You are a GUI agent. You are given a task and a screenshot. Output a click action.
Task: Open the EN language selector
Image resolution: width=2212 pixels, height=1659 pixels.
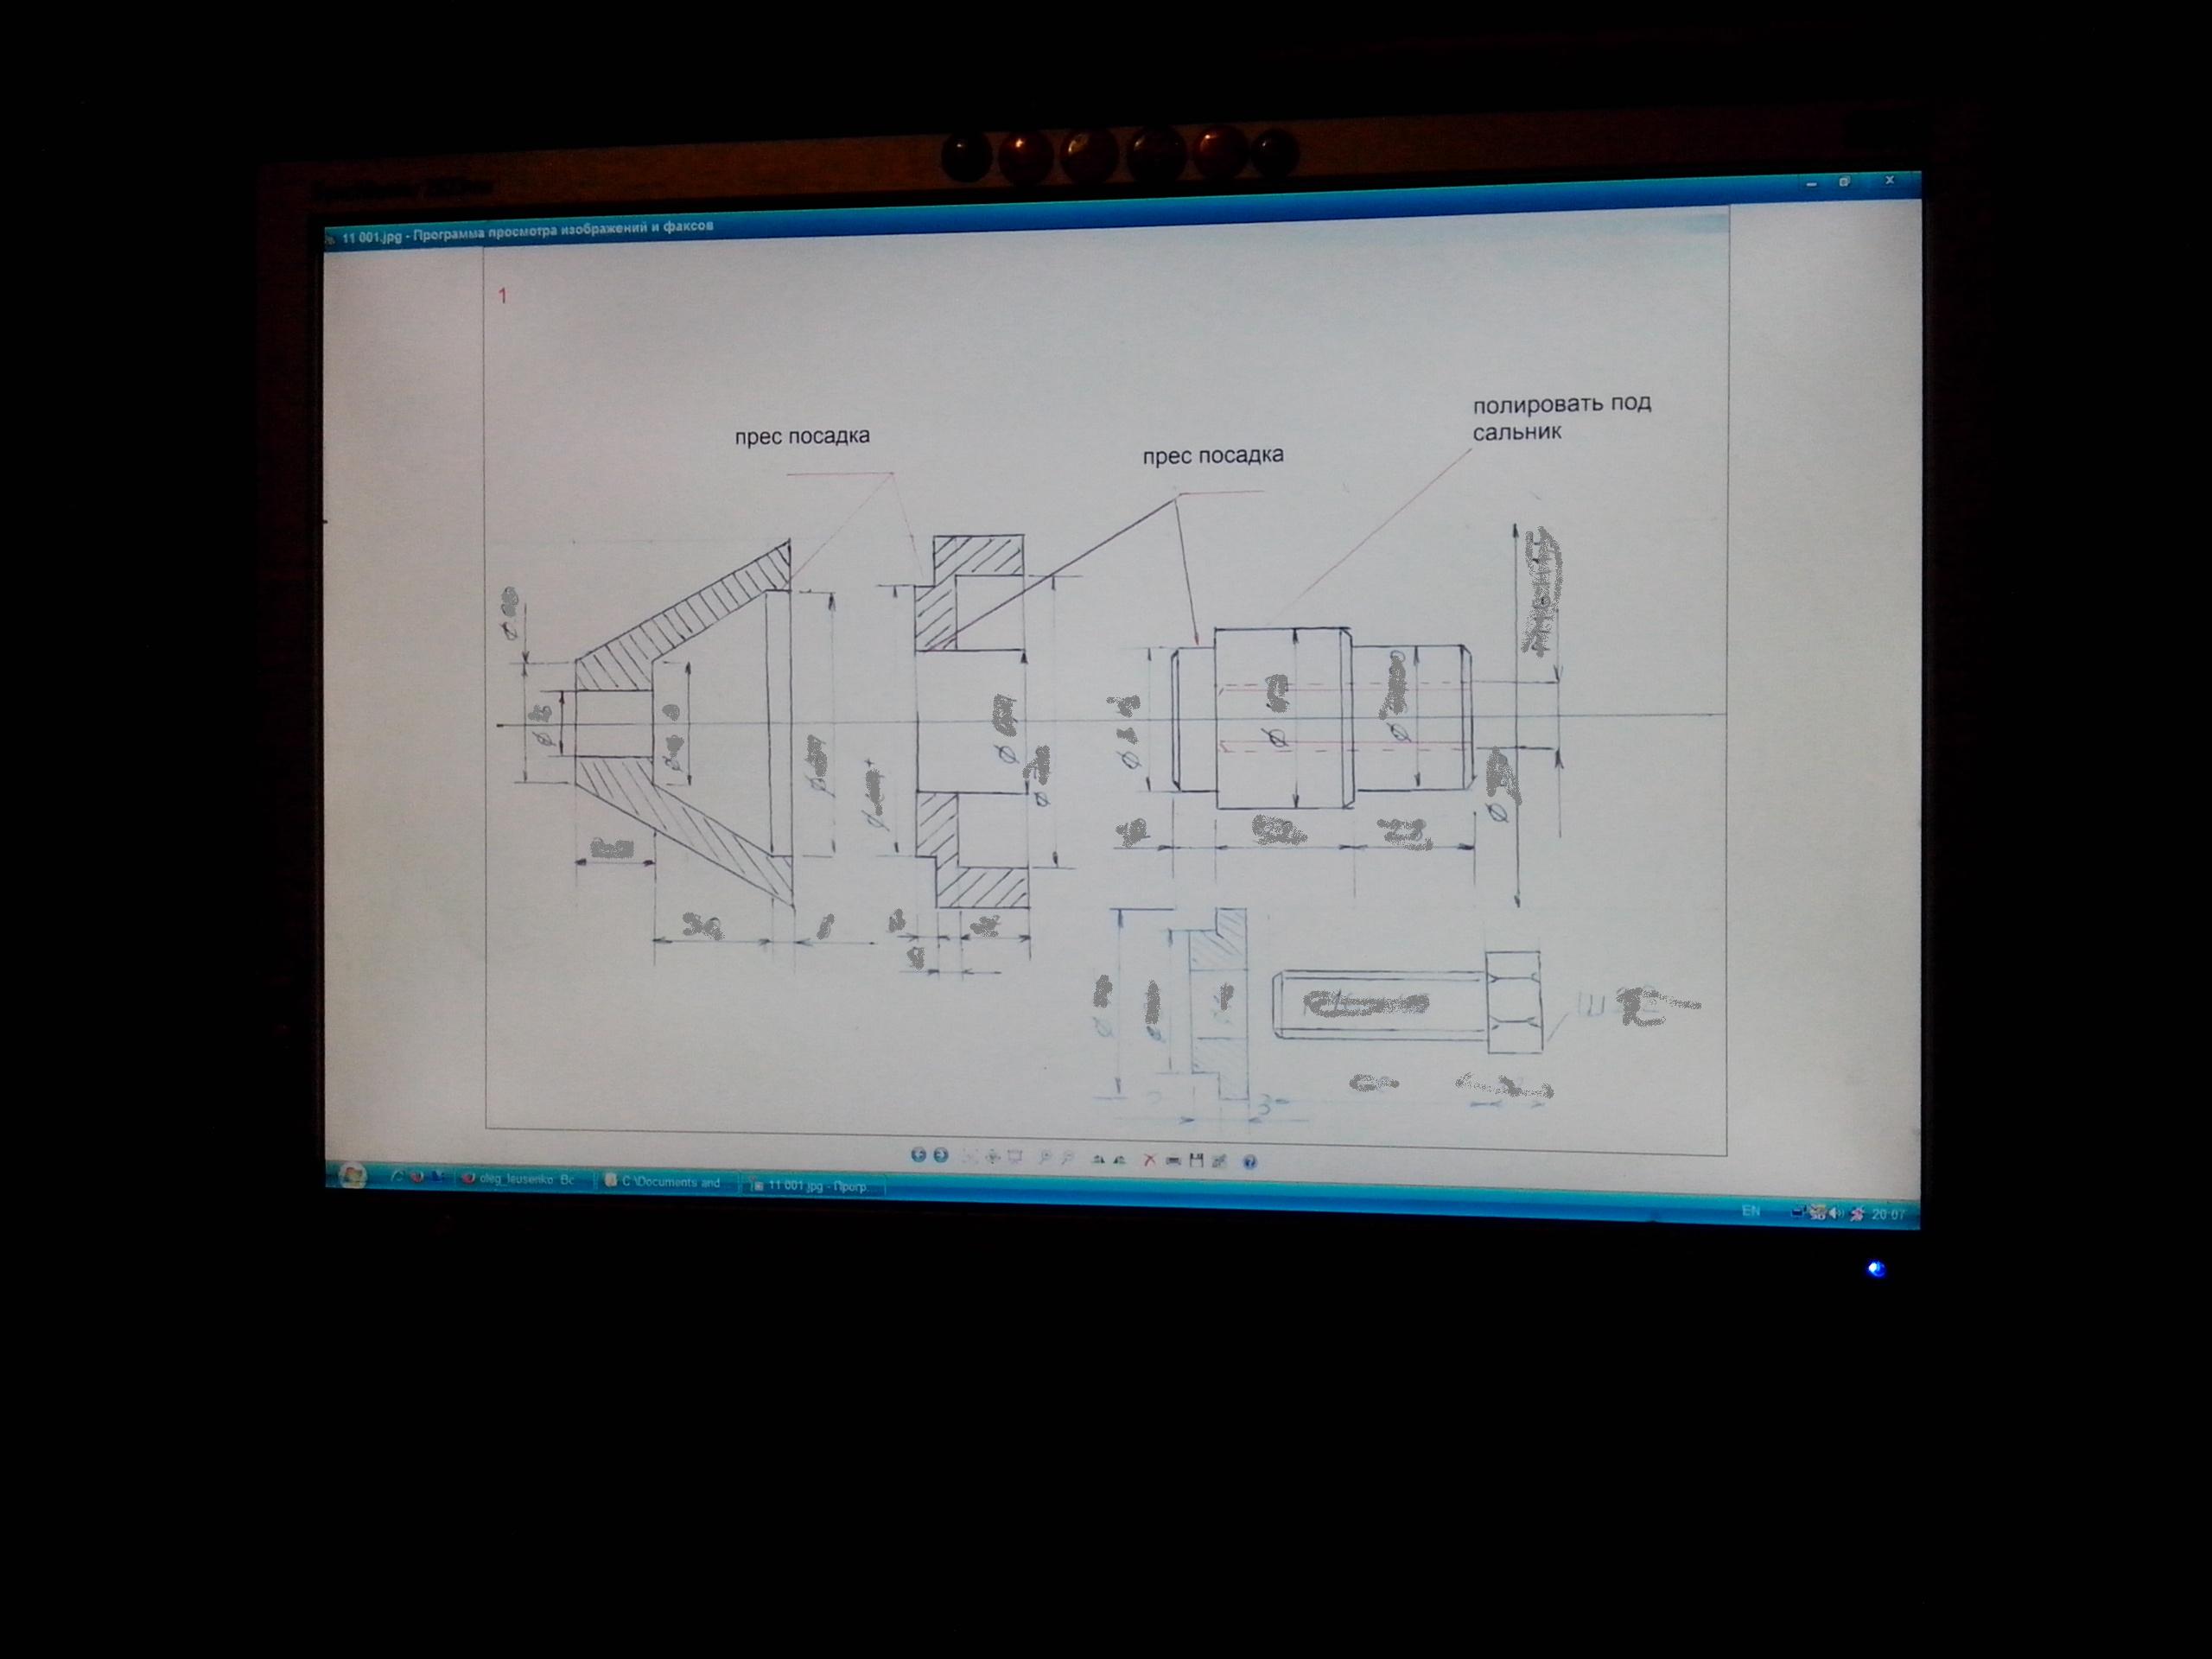click(1751, 1212)
